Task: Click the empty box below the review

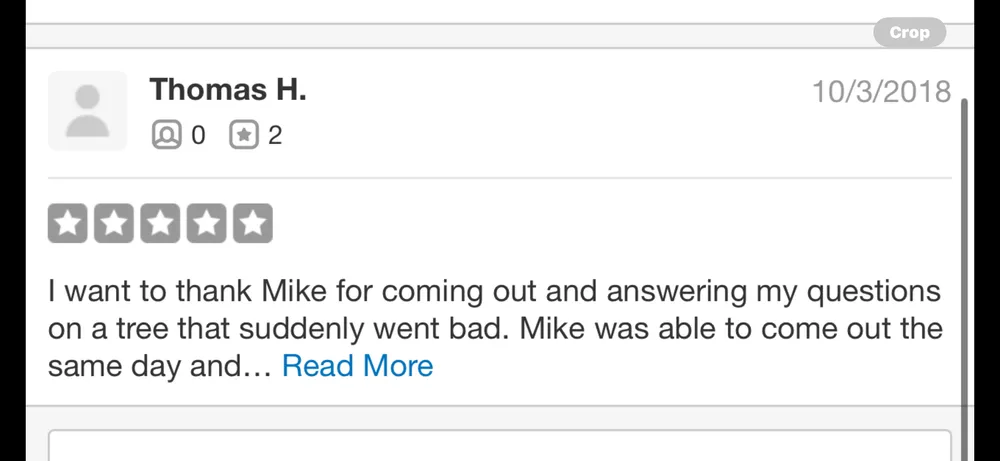Action: (x=500, y=446)
